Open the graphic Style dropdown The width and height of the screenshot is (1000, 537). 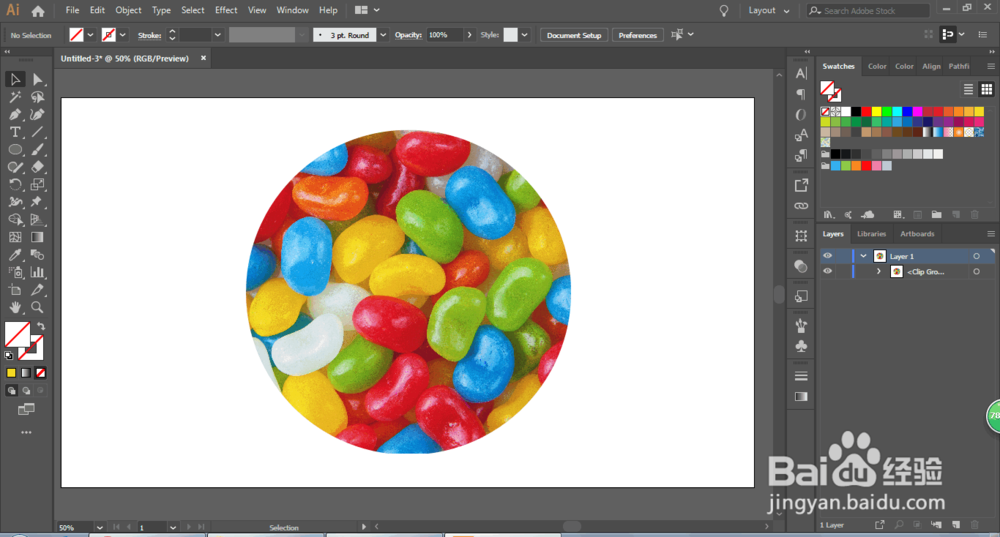click(x=524, y=35)
